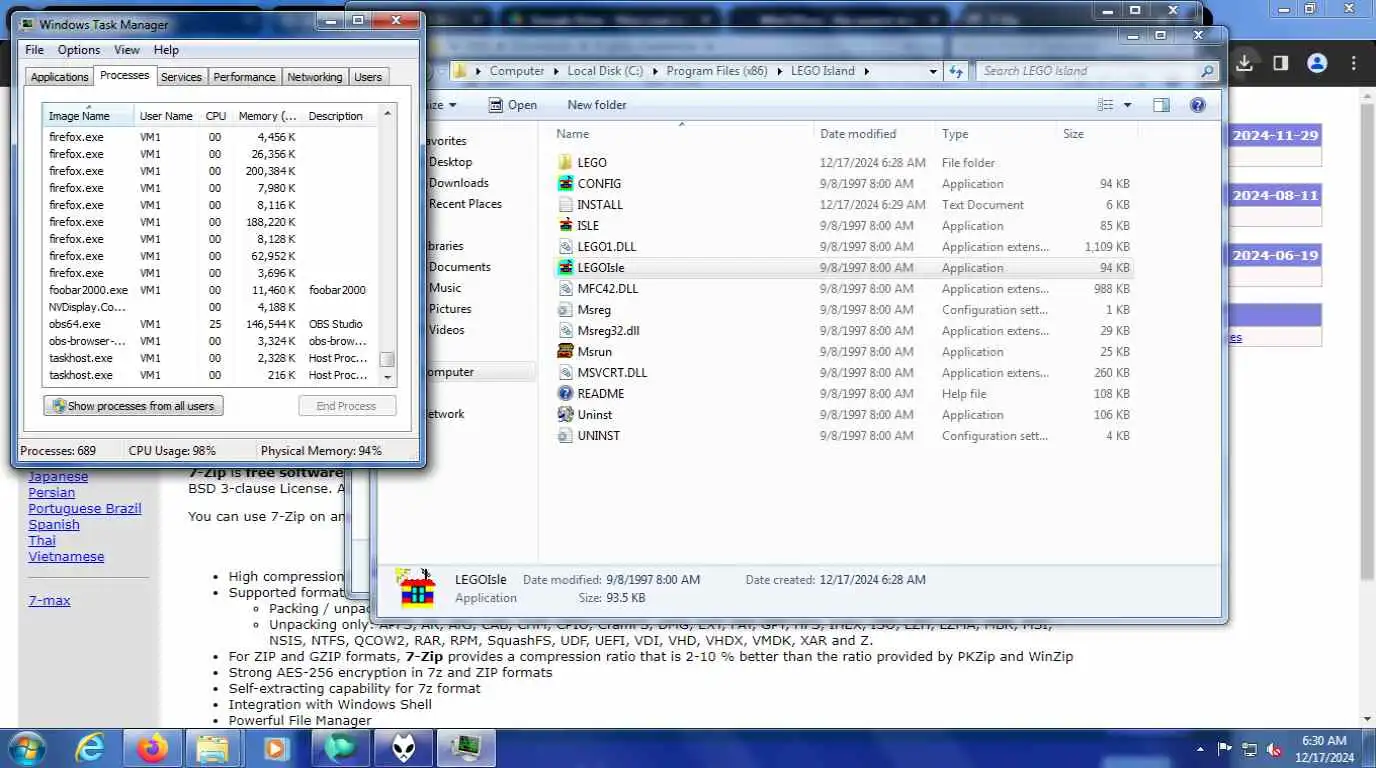
Task: Open Options menu in Task Manager
Action: pyautogui.click(x=79, y=50)
